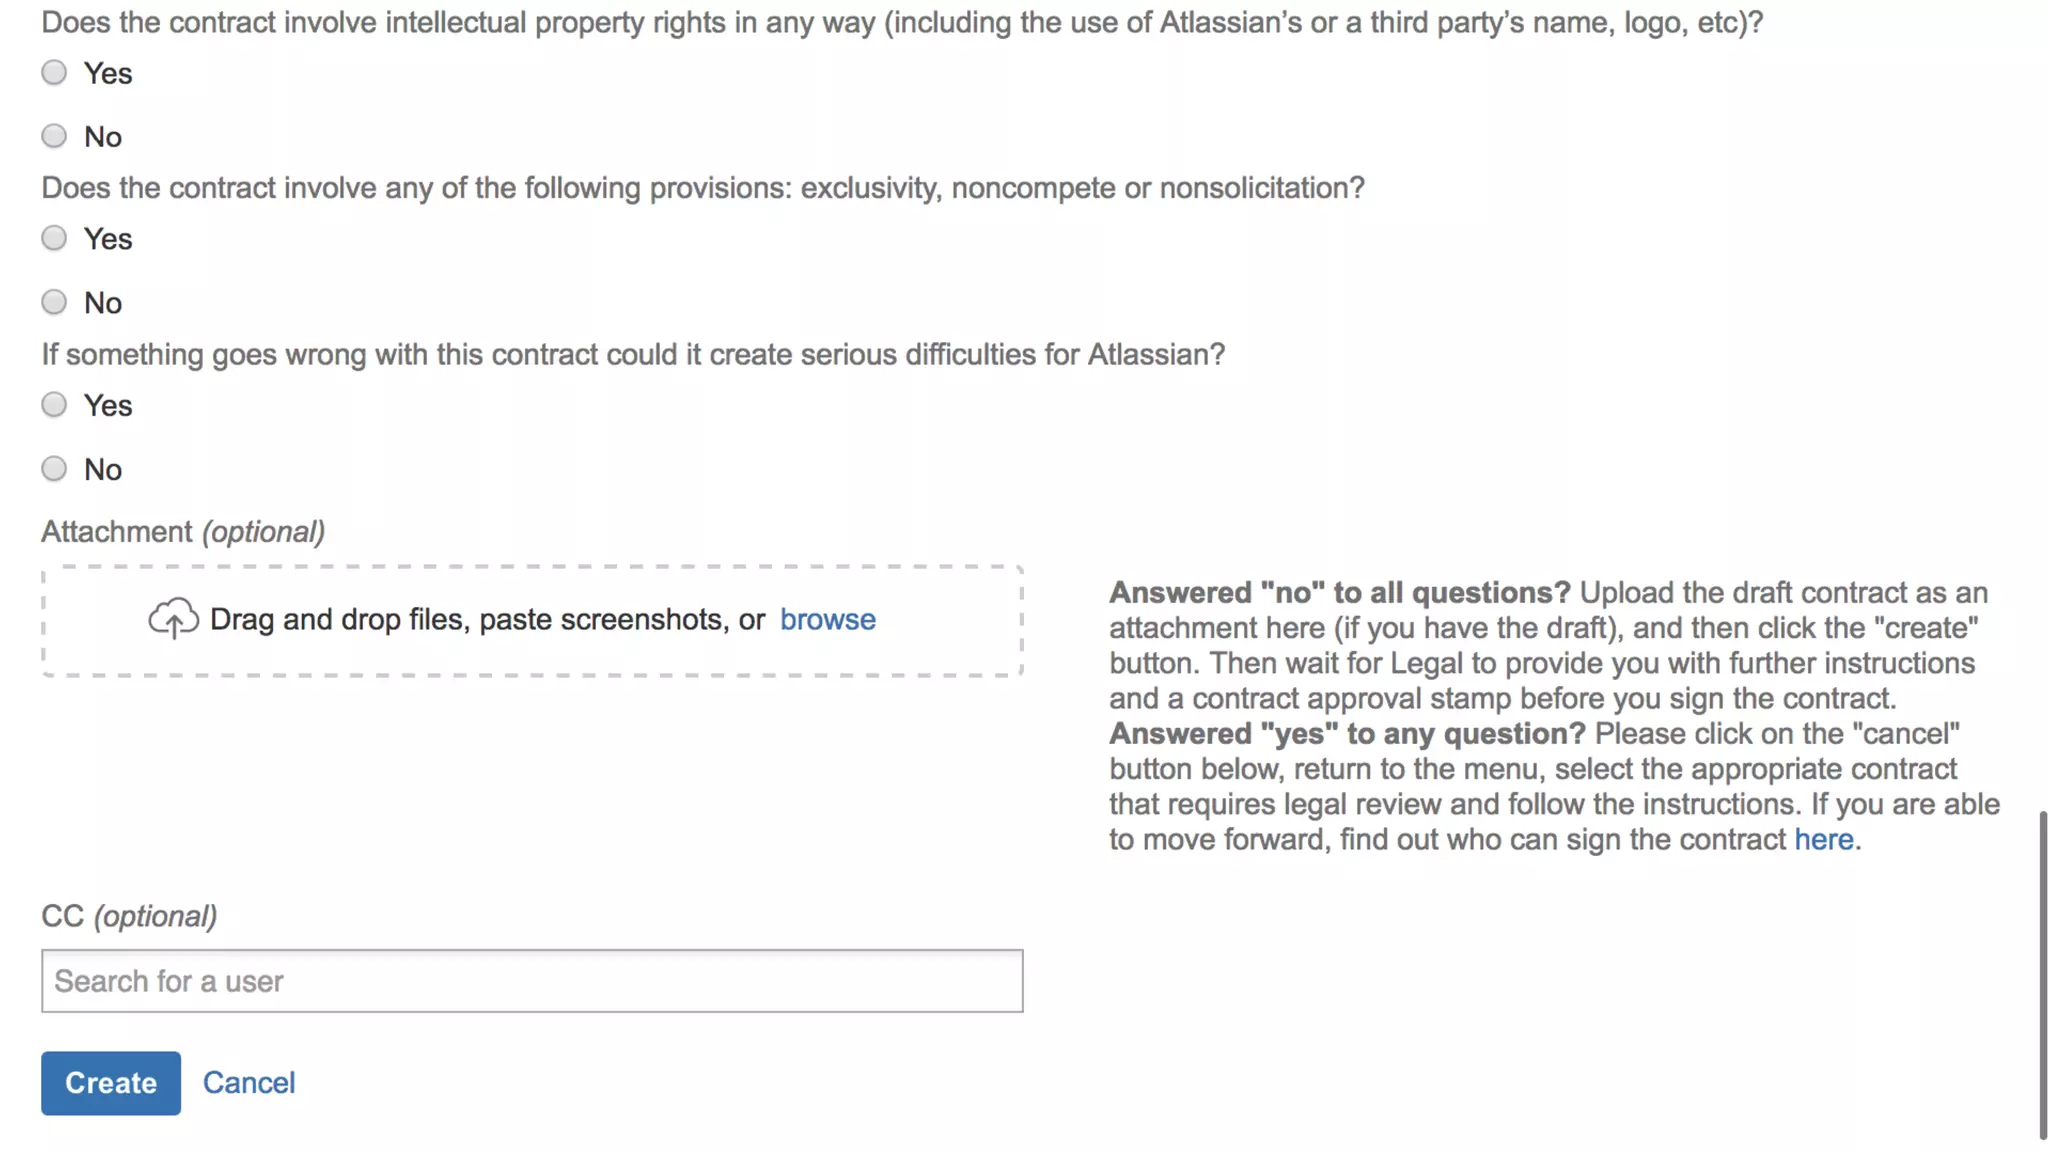The height and width of the screenshot is (1152, 2048).
Task: Click the Cancel link
Action: coord(249,1083)
